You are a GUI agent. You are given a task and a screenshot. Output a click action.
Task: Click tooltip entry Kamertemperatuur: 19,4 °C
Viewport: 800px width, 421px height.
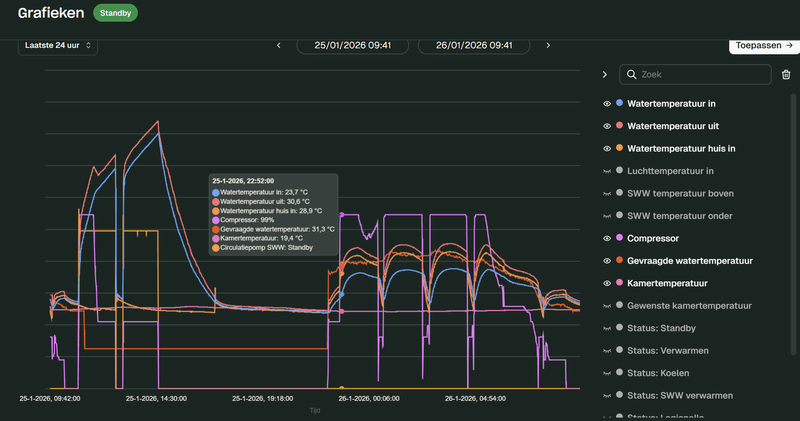click(x=258, y=238)
